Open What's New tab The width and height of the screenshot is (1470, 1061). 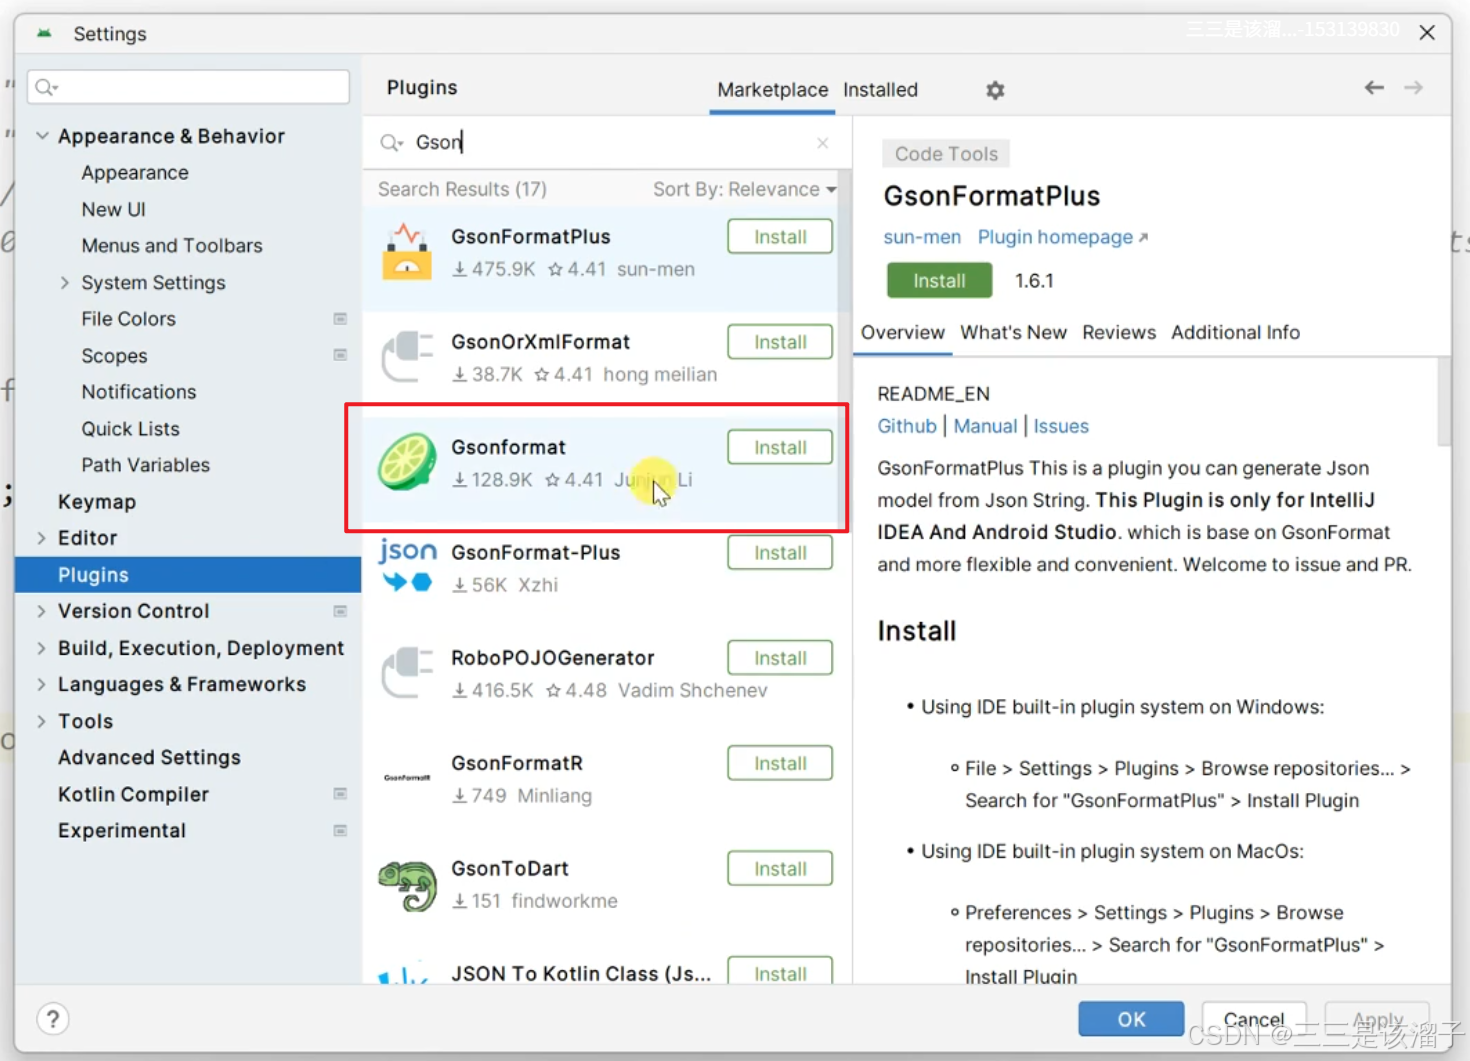[x=1013, y=332]
